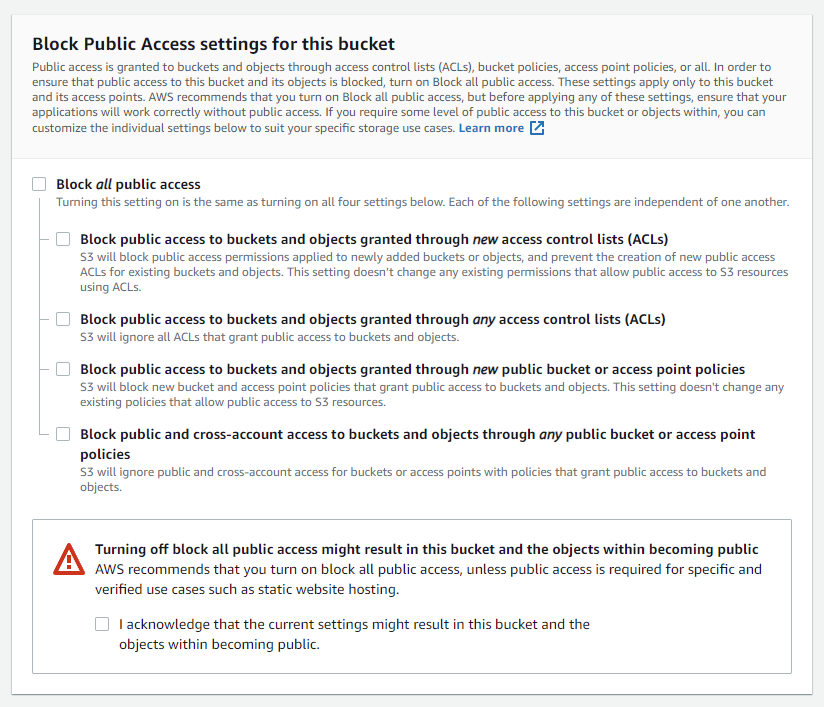Check blocking public access through any ACLs
Viewport: 824px width, 707px height.
[x=63, y=319]
